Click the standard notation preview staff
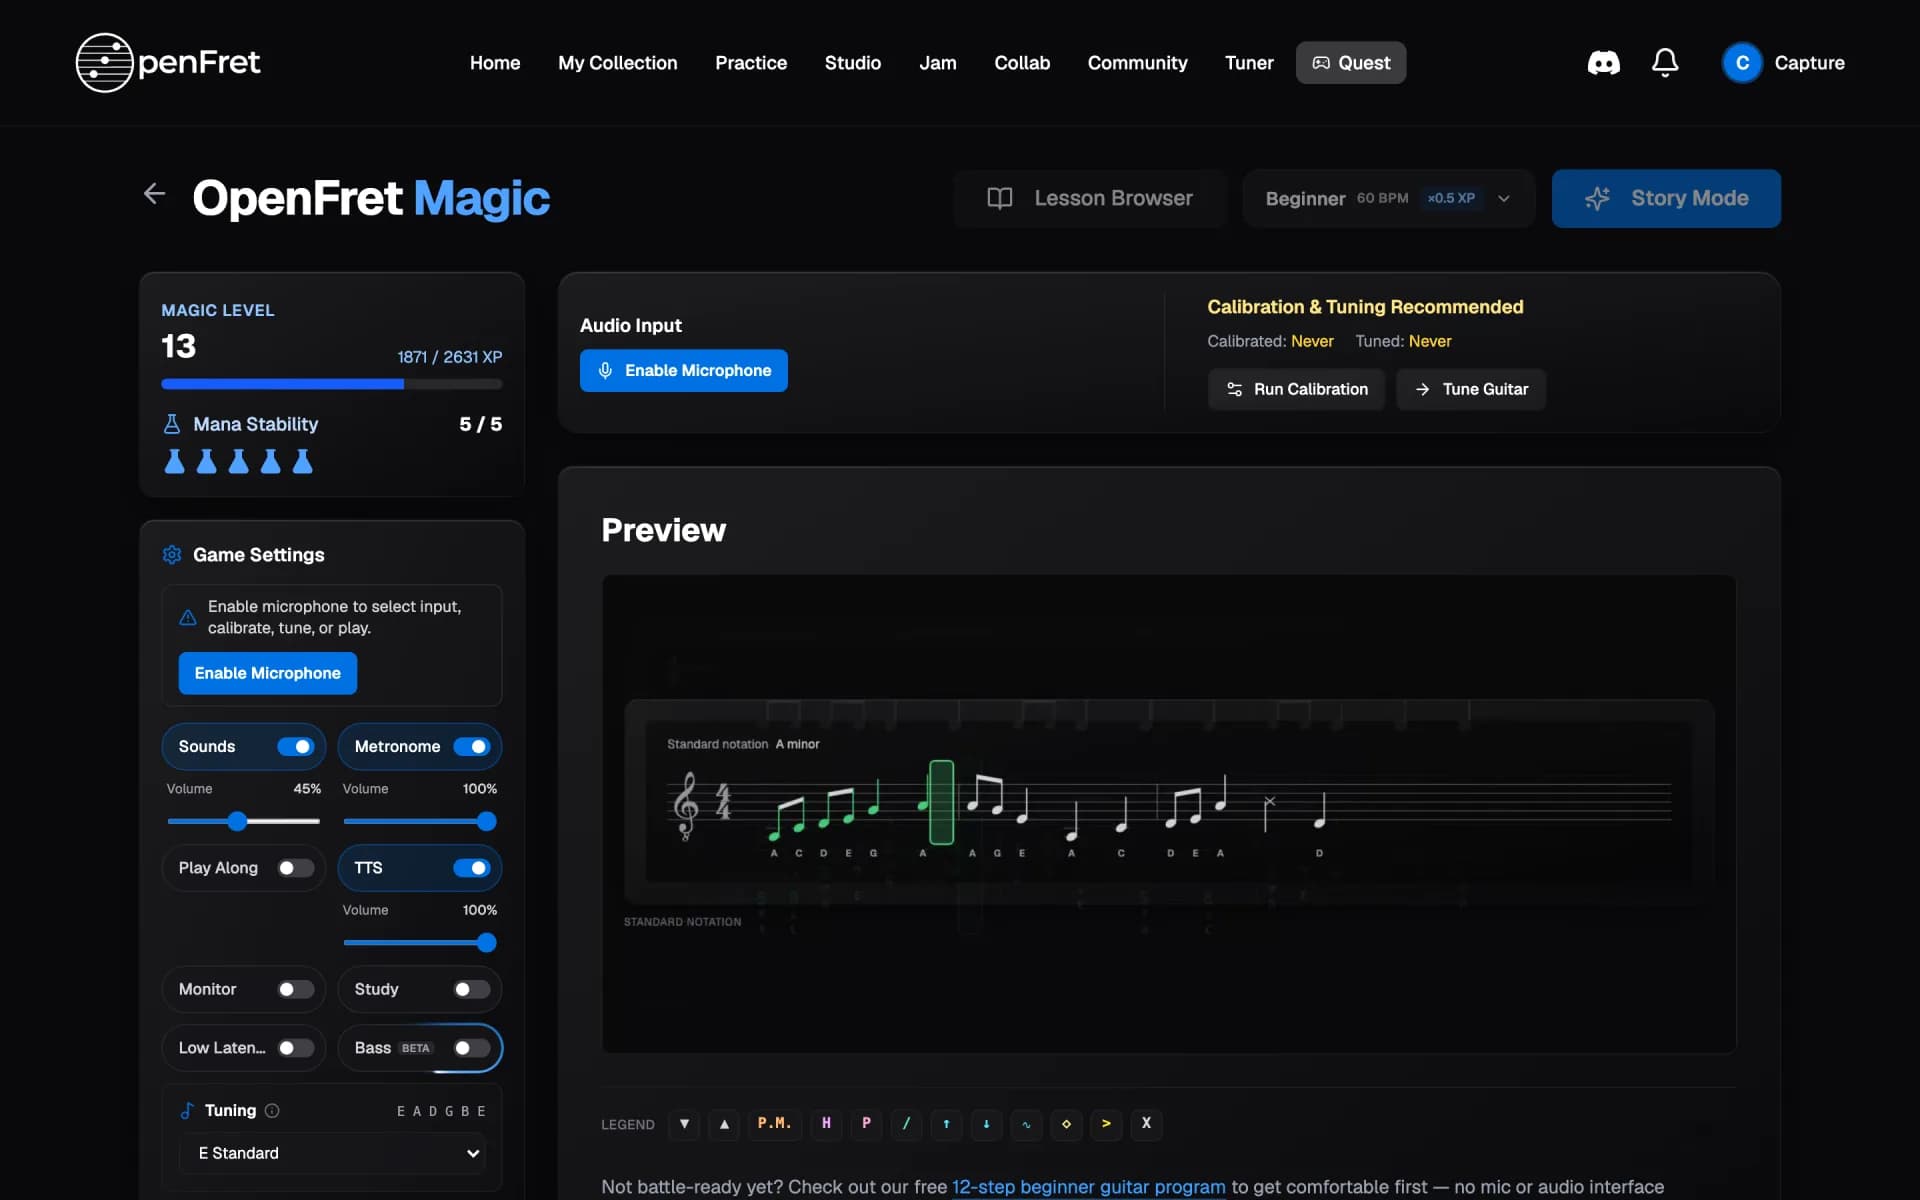 pyautogui.click(x=1169, y=802)
